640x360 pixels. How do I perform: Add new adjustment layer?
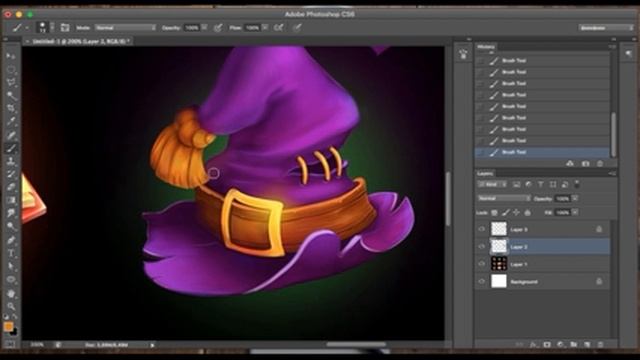tap(560, 345)
